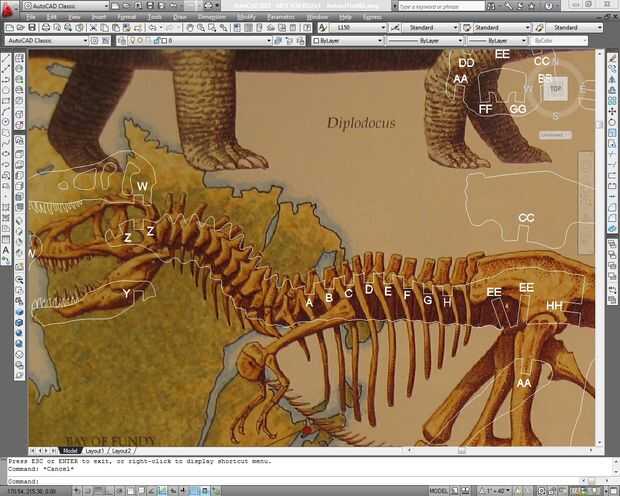Open the color control ByLayer swatch dropdown
Screen dimensions: 620x496
pos(348,40)
